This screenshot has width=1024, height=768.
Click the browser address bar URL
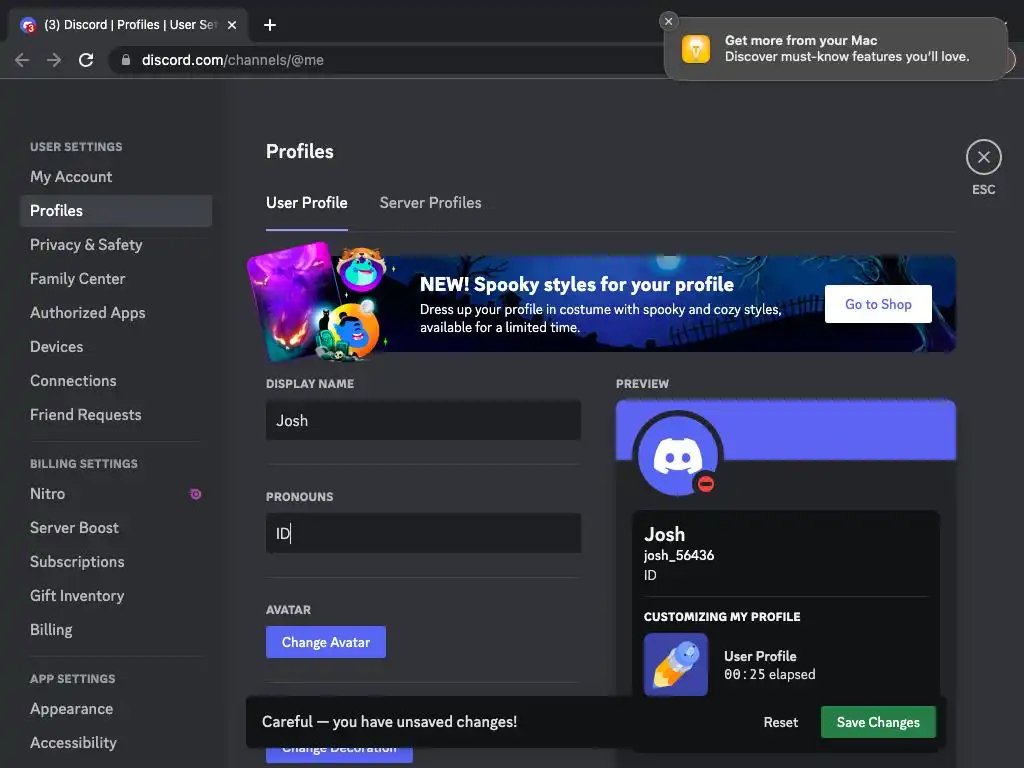tap(232, 60)
